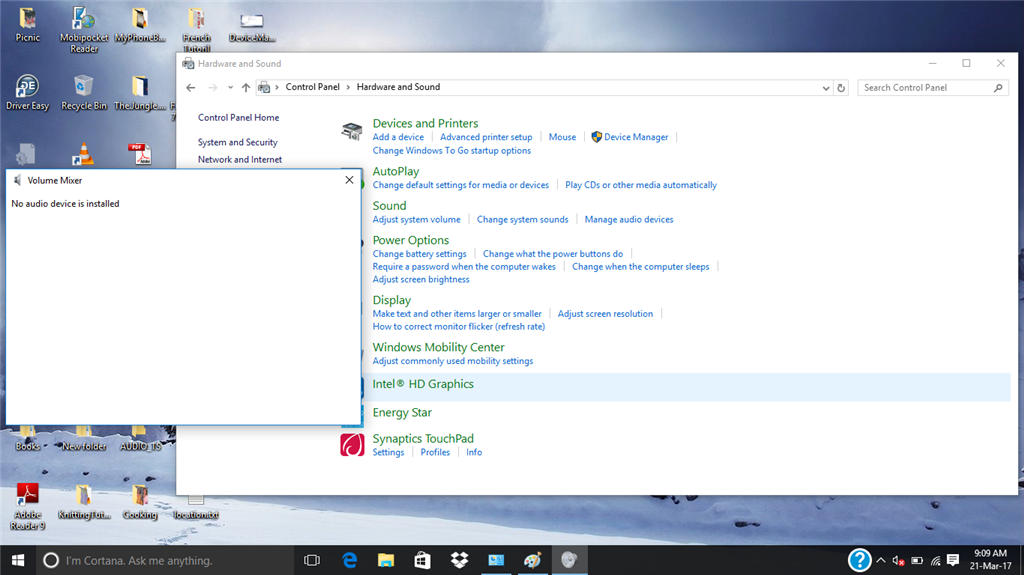Open the Sound category heading
The height and width of the screenshot is (575, 1024).
(x=389, y=206)
